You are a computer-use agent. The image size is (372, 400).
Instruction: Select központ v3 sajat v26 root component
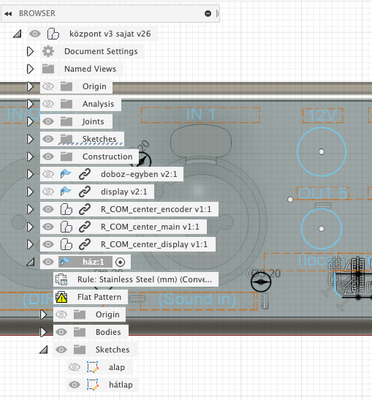(x=110, y=34)
